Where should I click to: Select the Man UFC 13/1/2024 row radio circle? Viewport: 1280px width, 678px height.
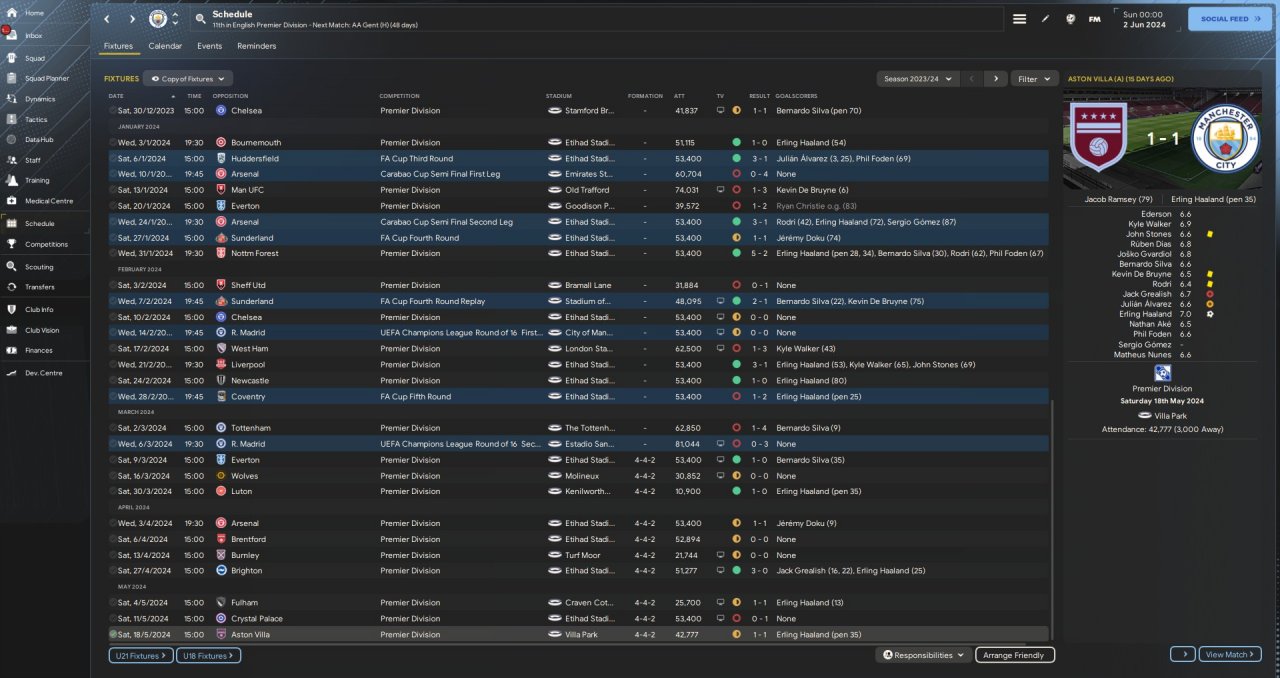pos(113,190)
